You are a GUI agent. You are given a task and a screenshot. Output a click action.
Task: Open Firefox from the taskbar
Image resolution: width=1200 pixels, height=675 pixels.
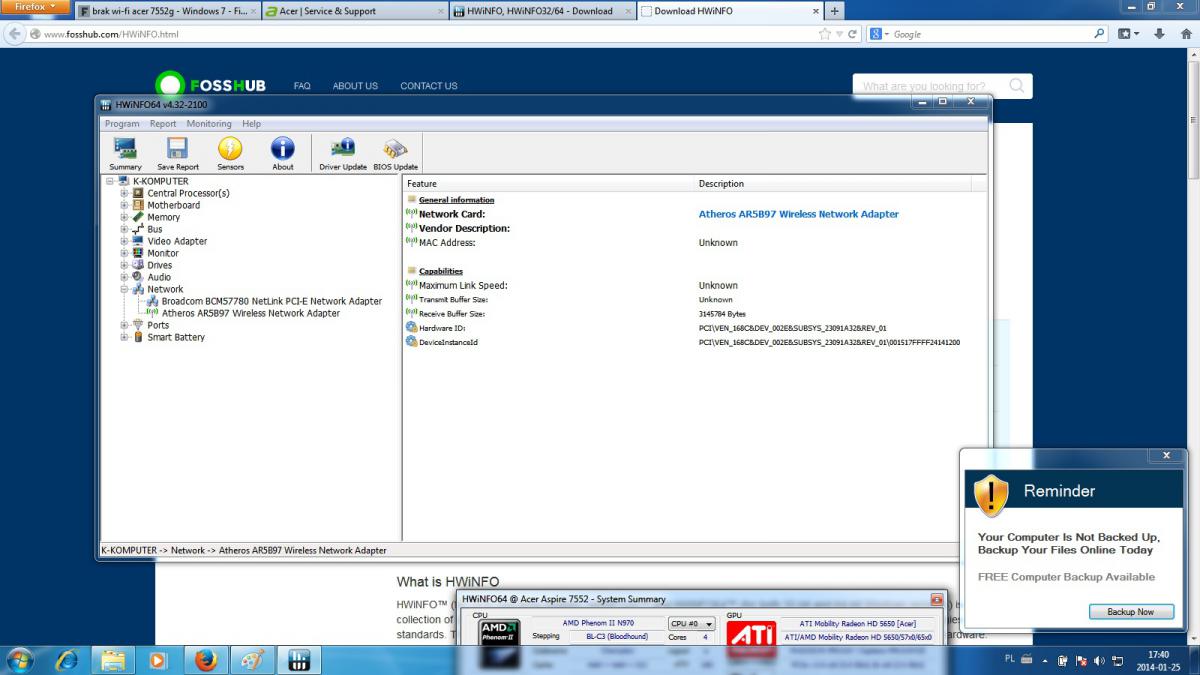pos(205,660)
